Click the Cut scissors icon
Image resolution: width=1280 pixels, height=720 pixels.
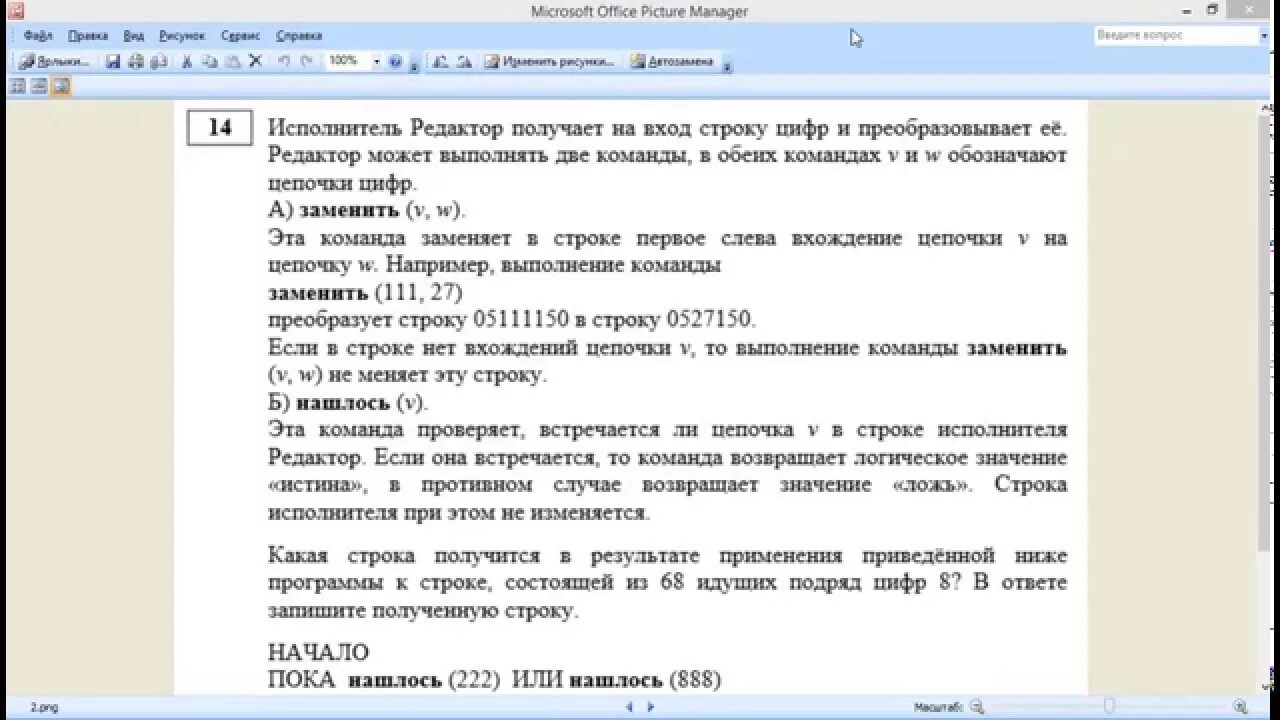(x=186, y=61)
